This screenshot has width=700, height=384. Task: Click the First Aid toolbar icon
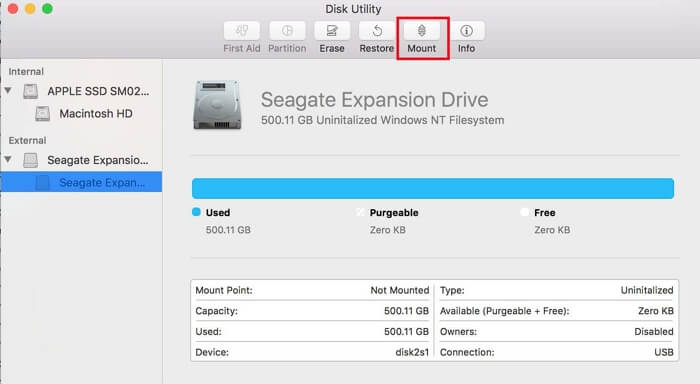pos(242,31)
